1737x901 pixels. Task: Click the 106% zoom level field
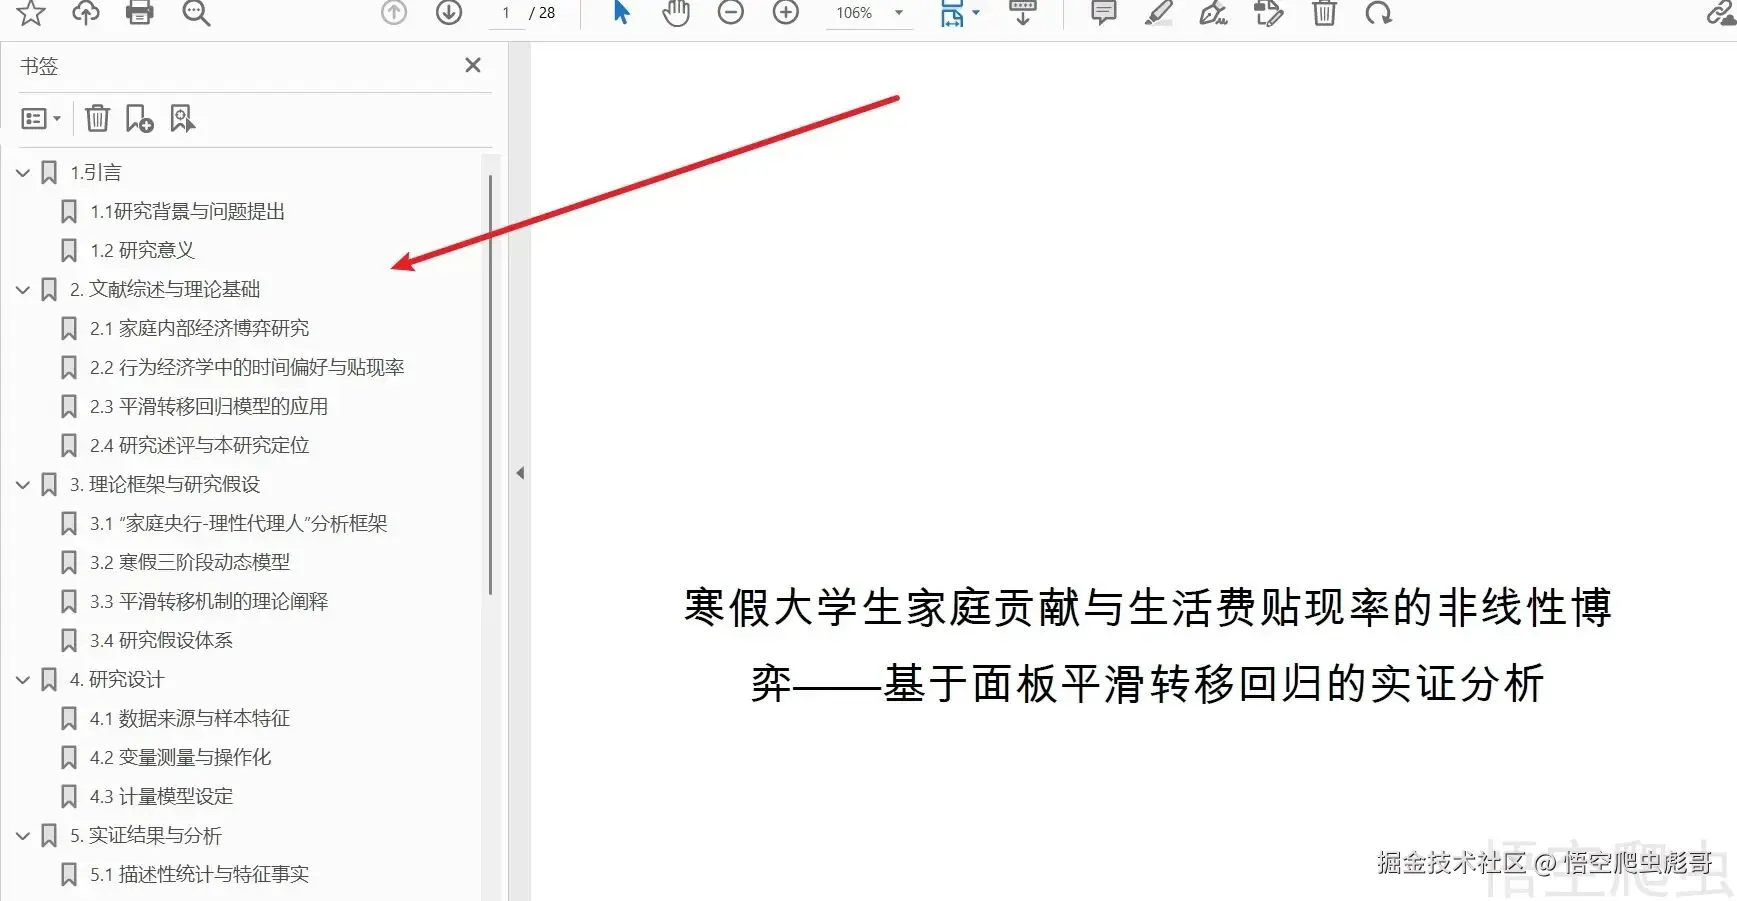click(x=854, y=13)
